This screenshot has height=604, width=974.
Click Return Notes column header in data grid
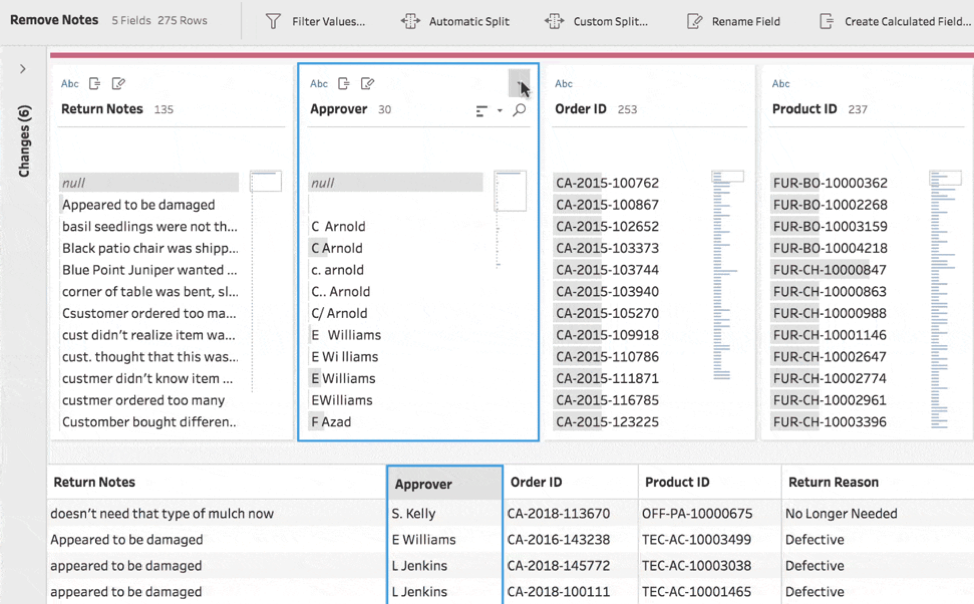tap(216, 482)
